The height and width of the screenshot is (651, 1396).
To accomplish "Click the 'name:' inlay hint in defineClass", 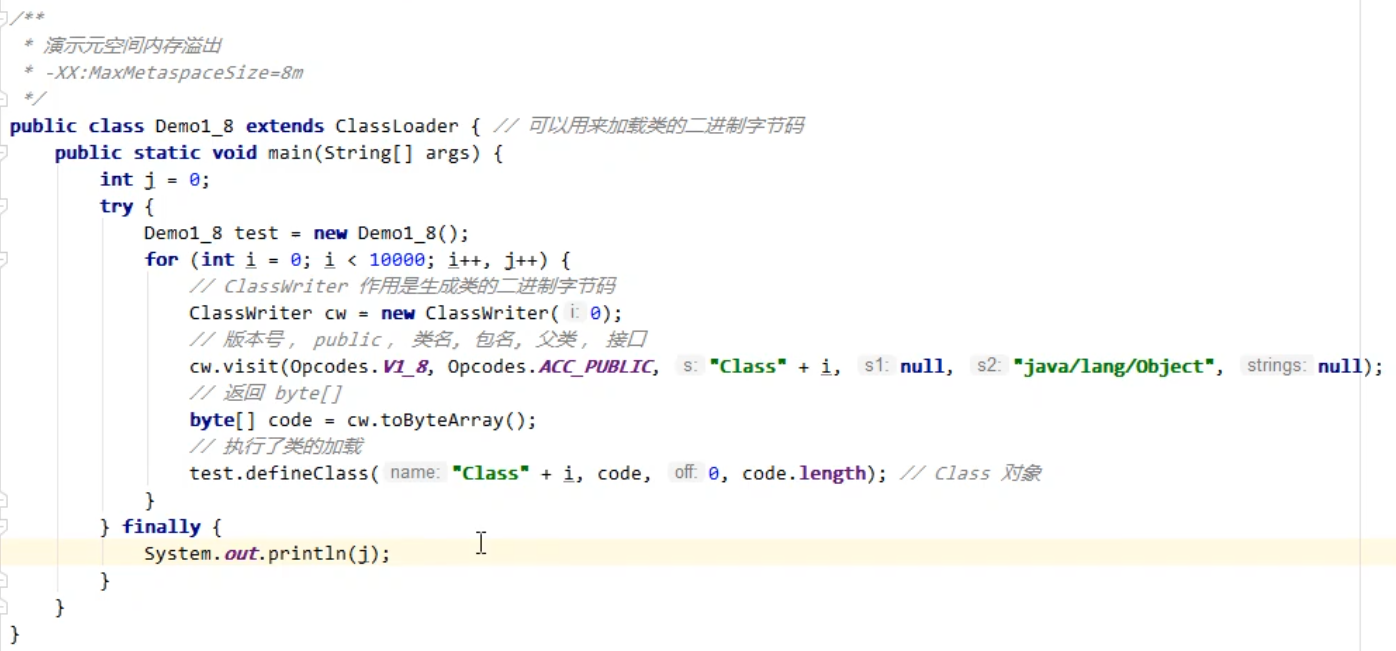I will point(415,473).
